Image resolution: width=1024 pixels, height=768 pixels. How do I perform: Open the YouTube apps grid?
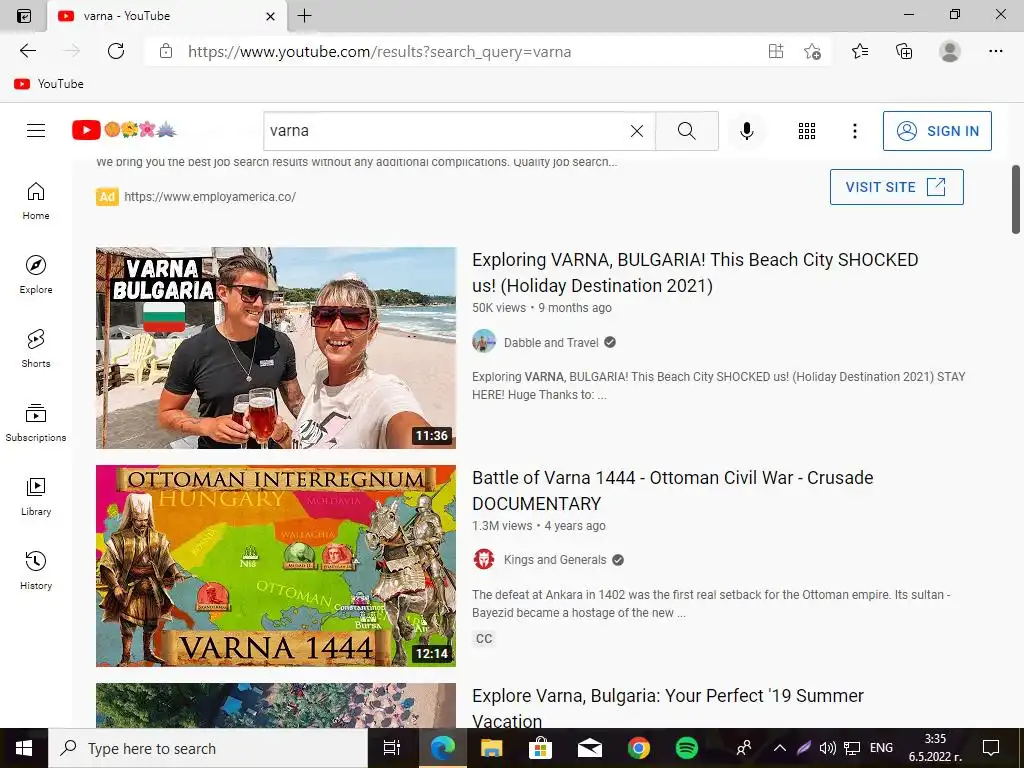[807, 131]
